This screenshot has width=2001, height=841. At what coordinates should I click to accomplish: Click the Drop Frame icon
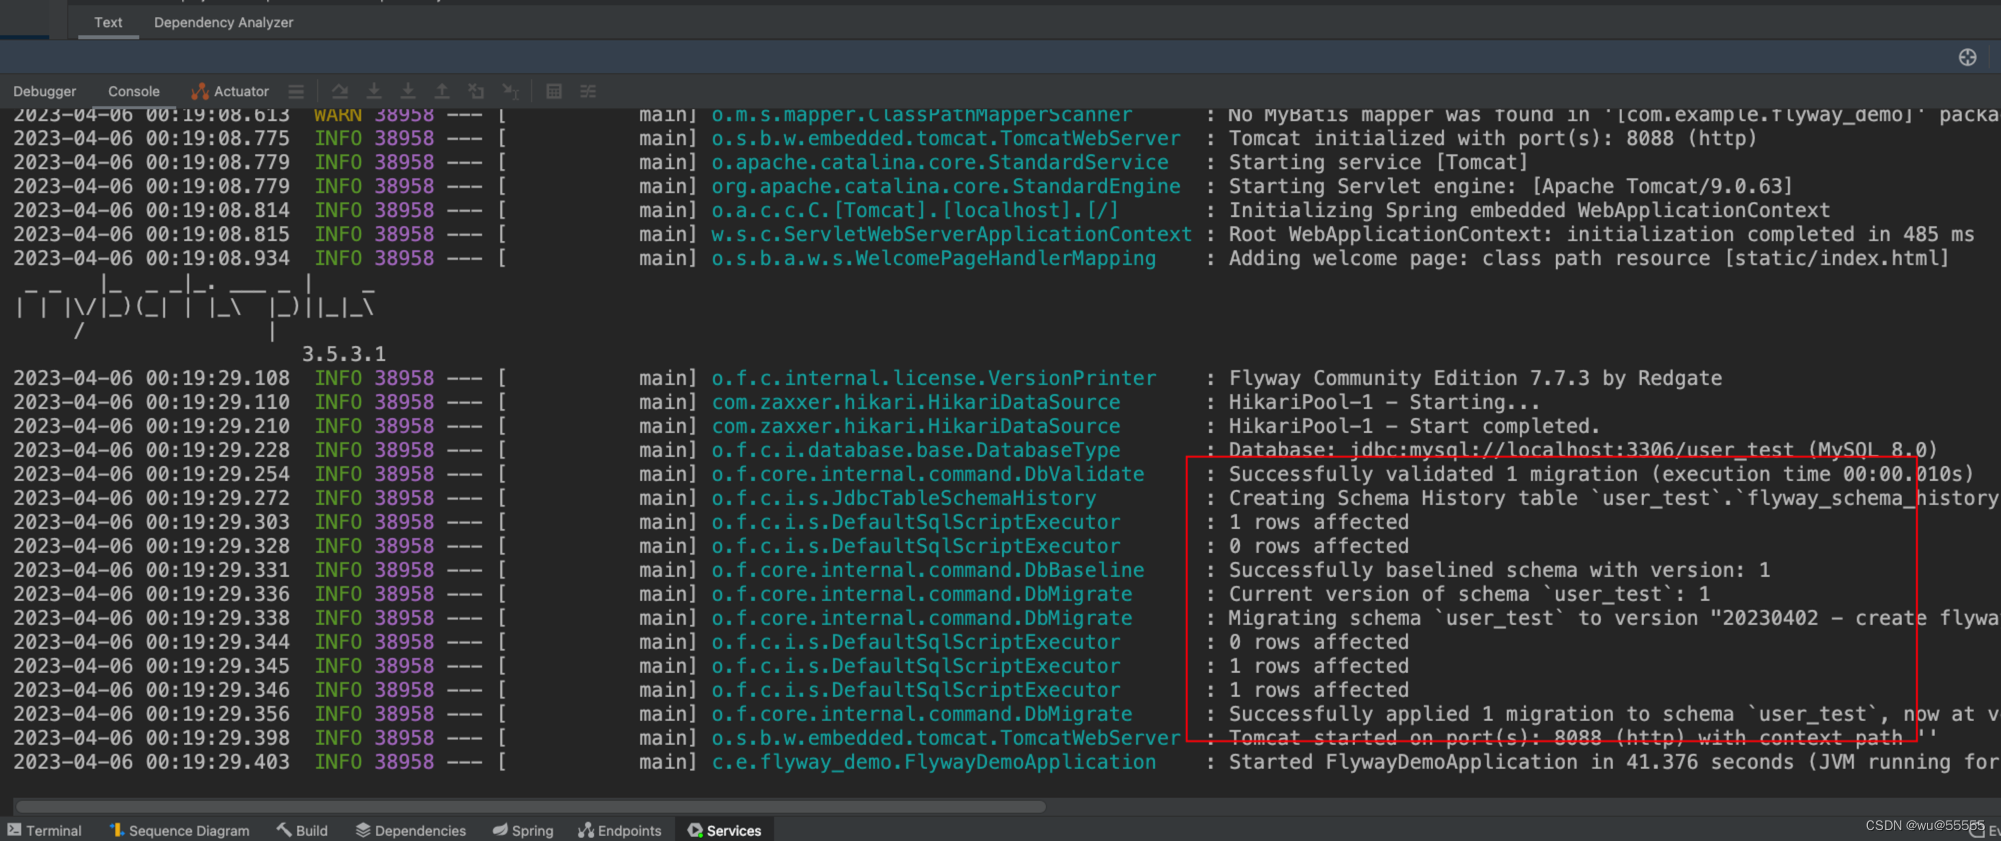(x=476, y=91)
